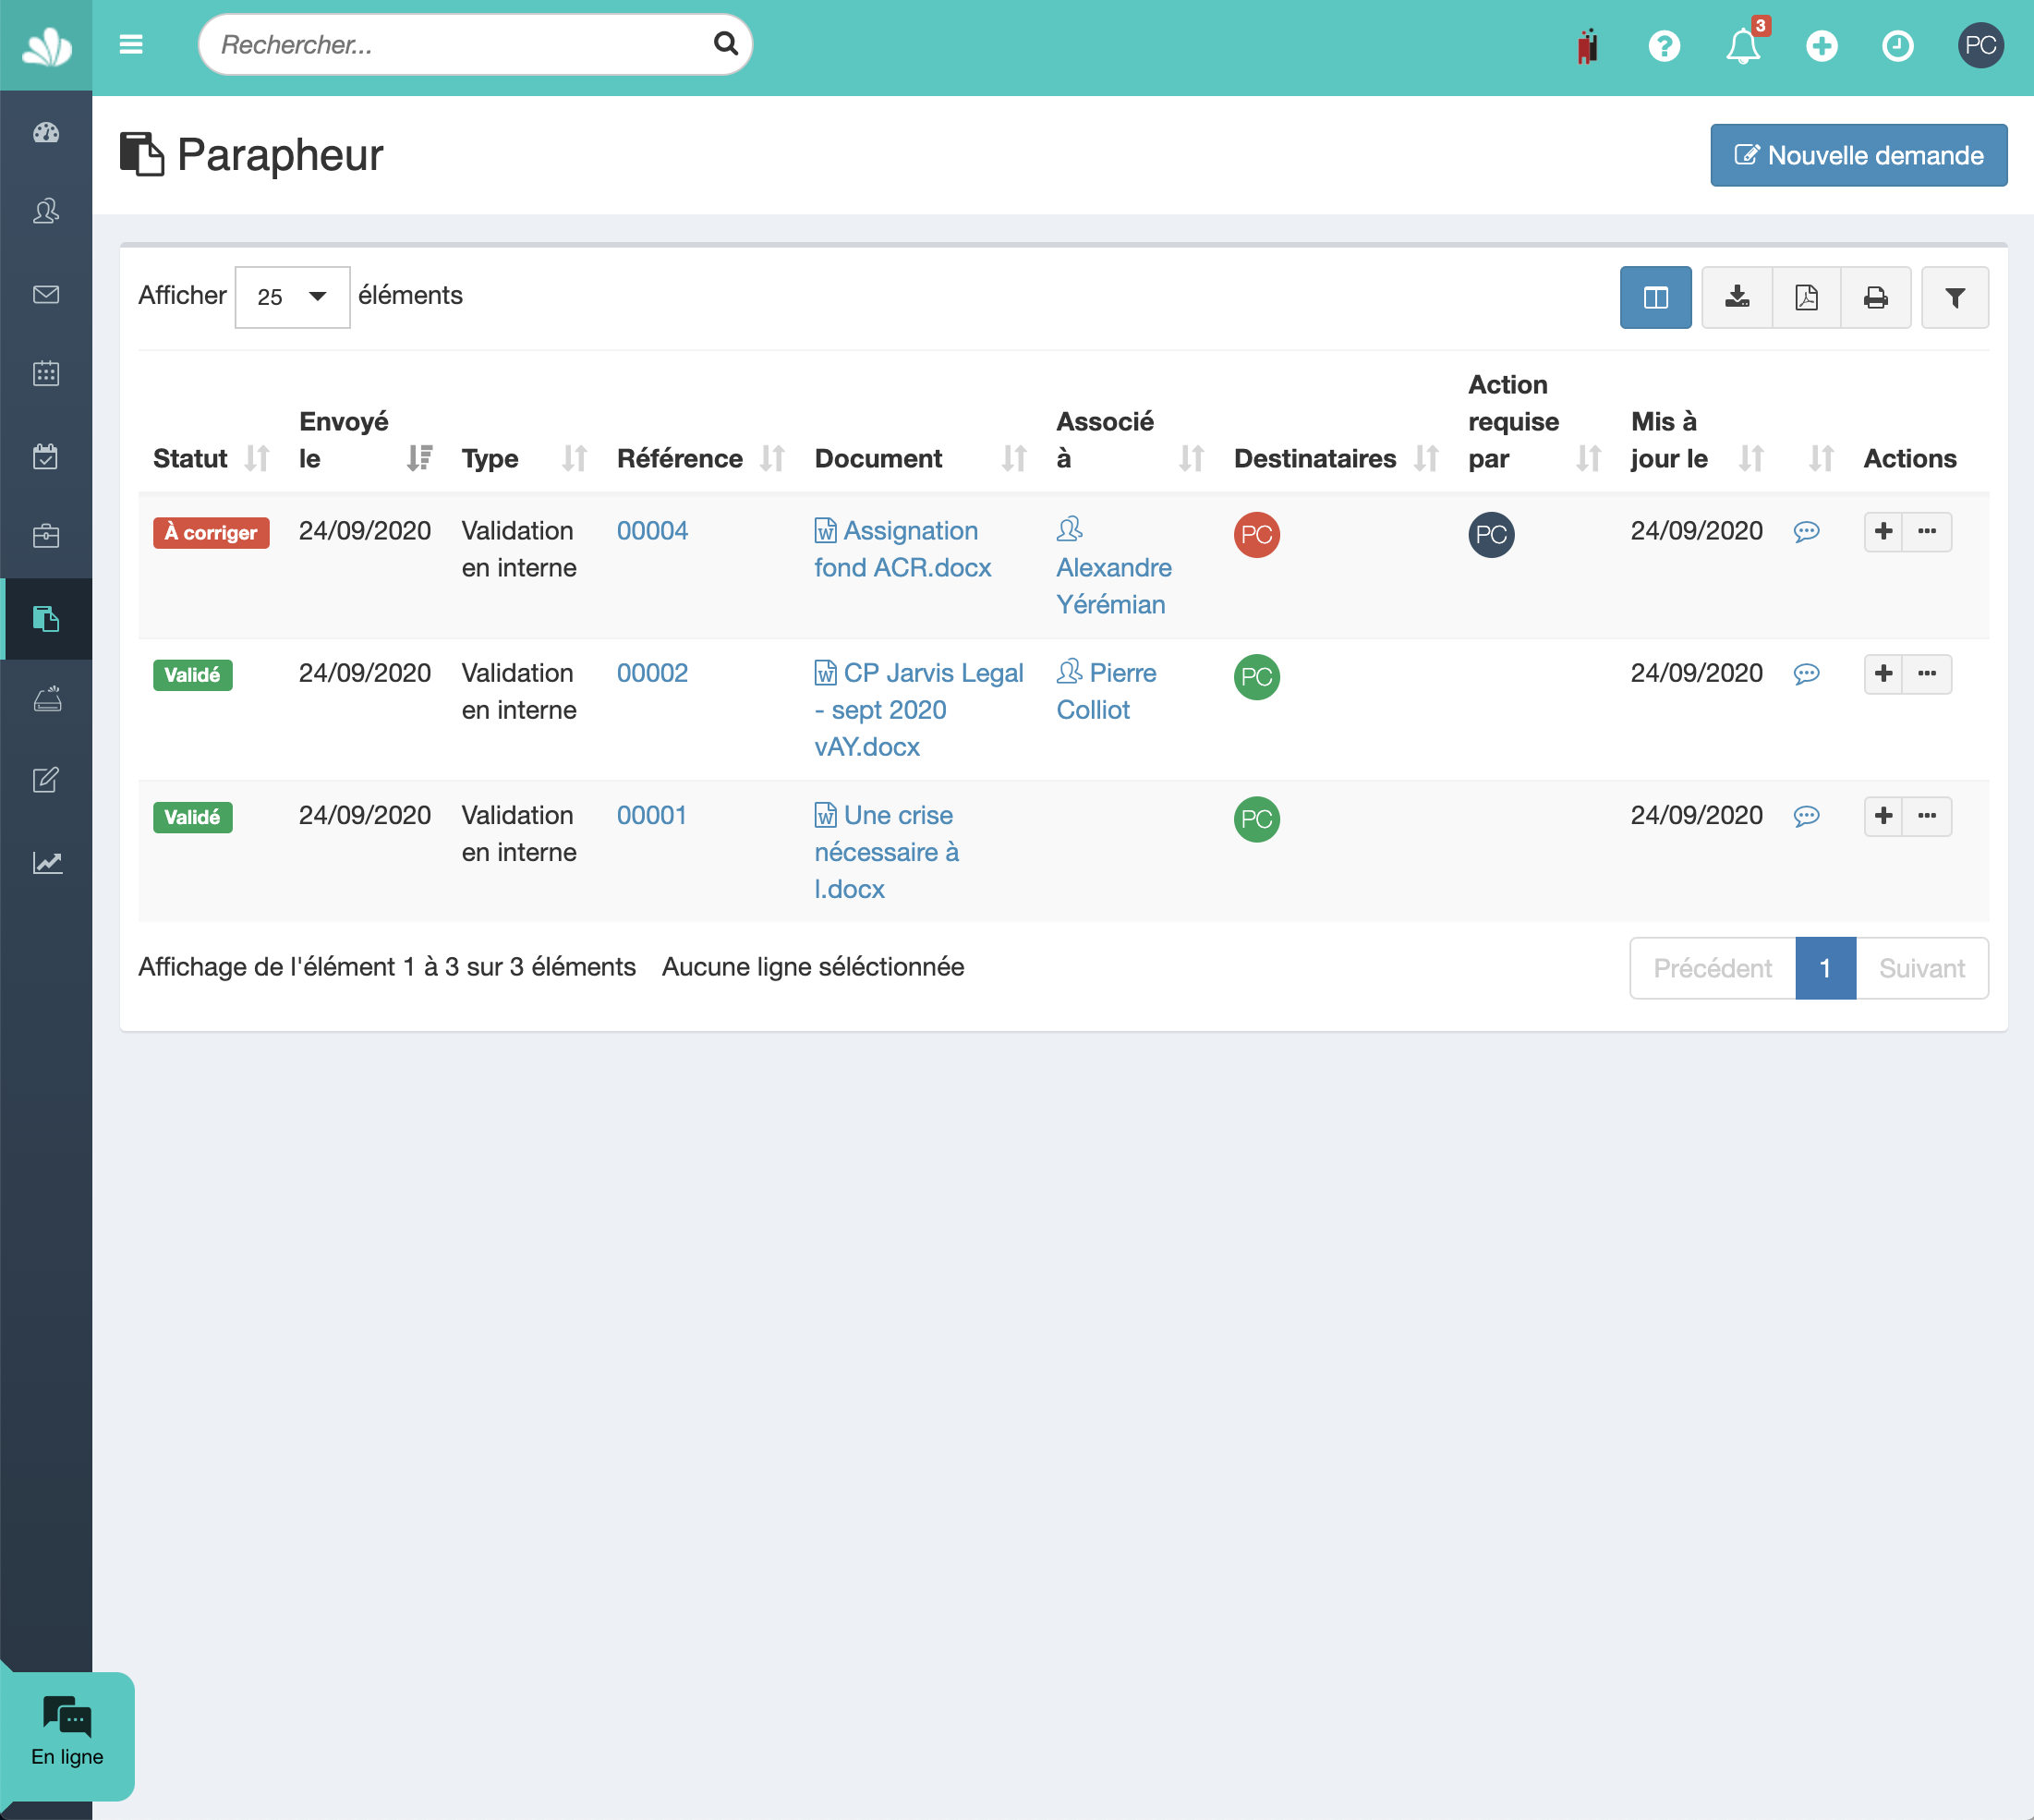The height and width of the screenshot is (1820, 2034).
Task: Click PC user avatar in top right
Action: click(1981, 44)
